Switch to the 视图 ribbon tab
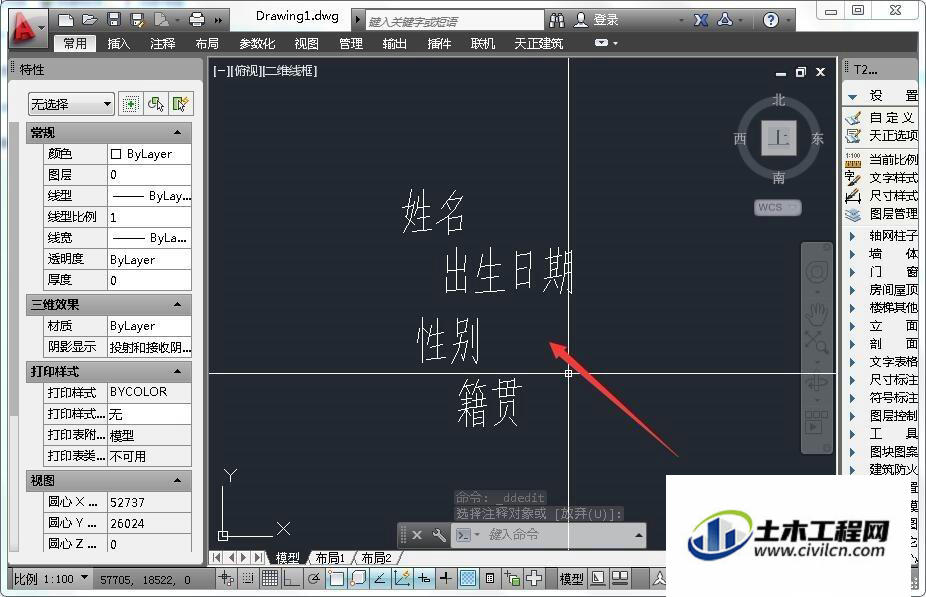Image resolution: width=926 pixels, height=597 pixels. pos(306,44)
